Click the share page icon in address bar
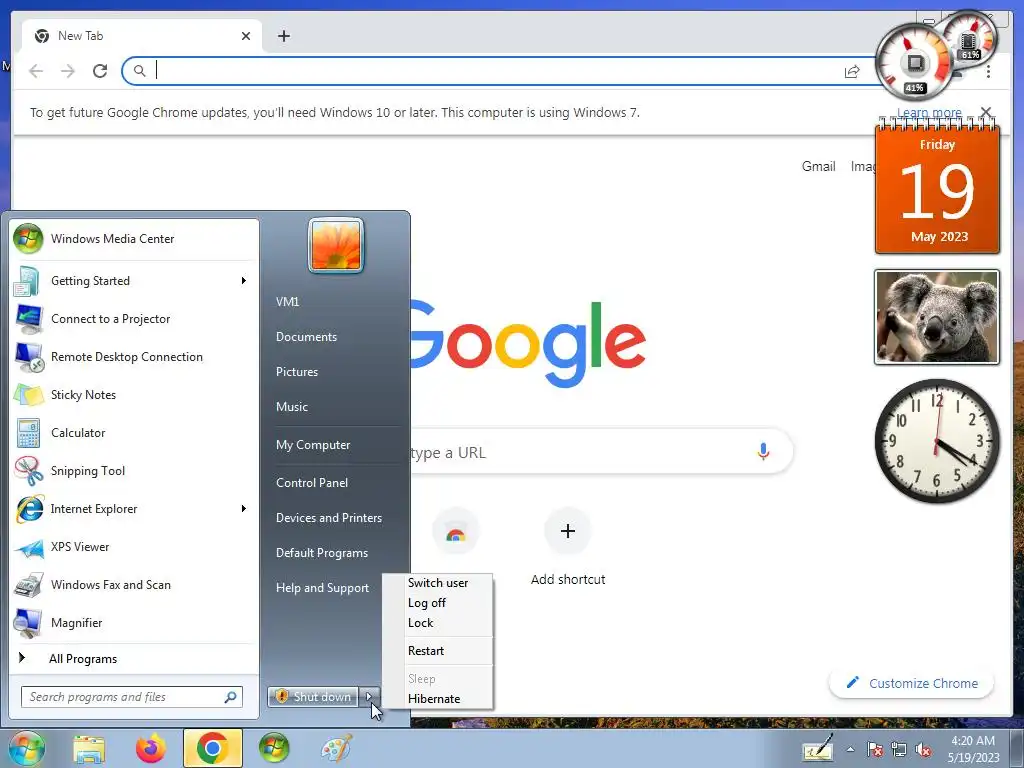Viewport: 1024px width, 768px height. click(852, 71)
